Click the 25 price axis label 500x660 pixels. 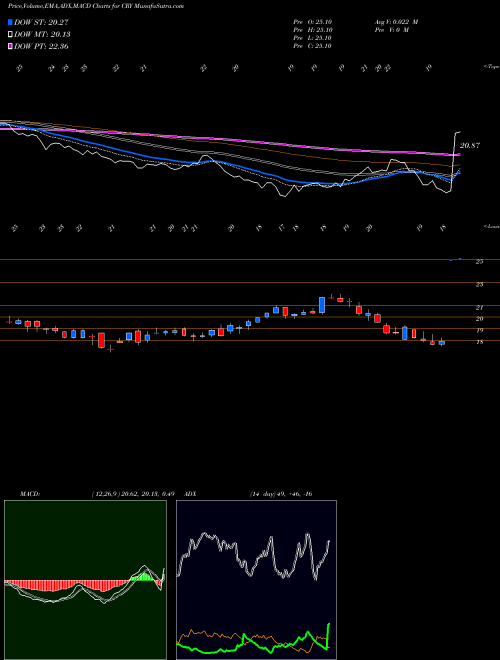[479, 262]
